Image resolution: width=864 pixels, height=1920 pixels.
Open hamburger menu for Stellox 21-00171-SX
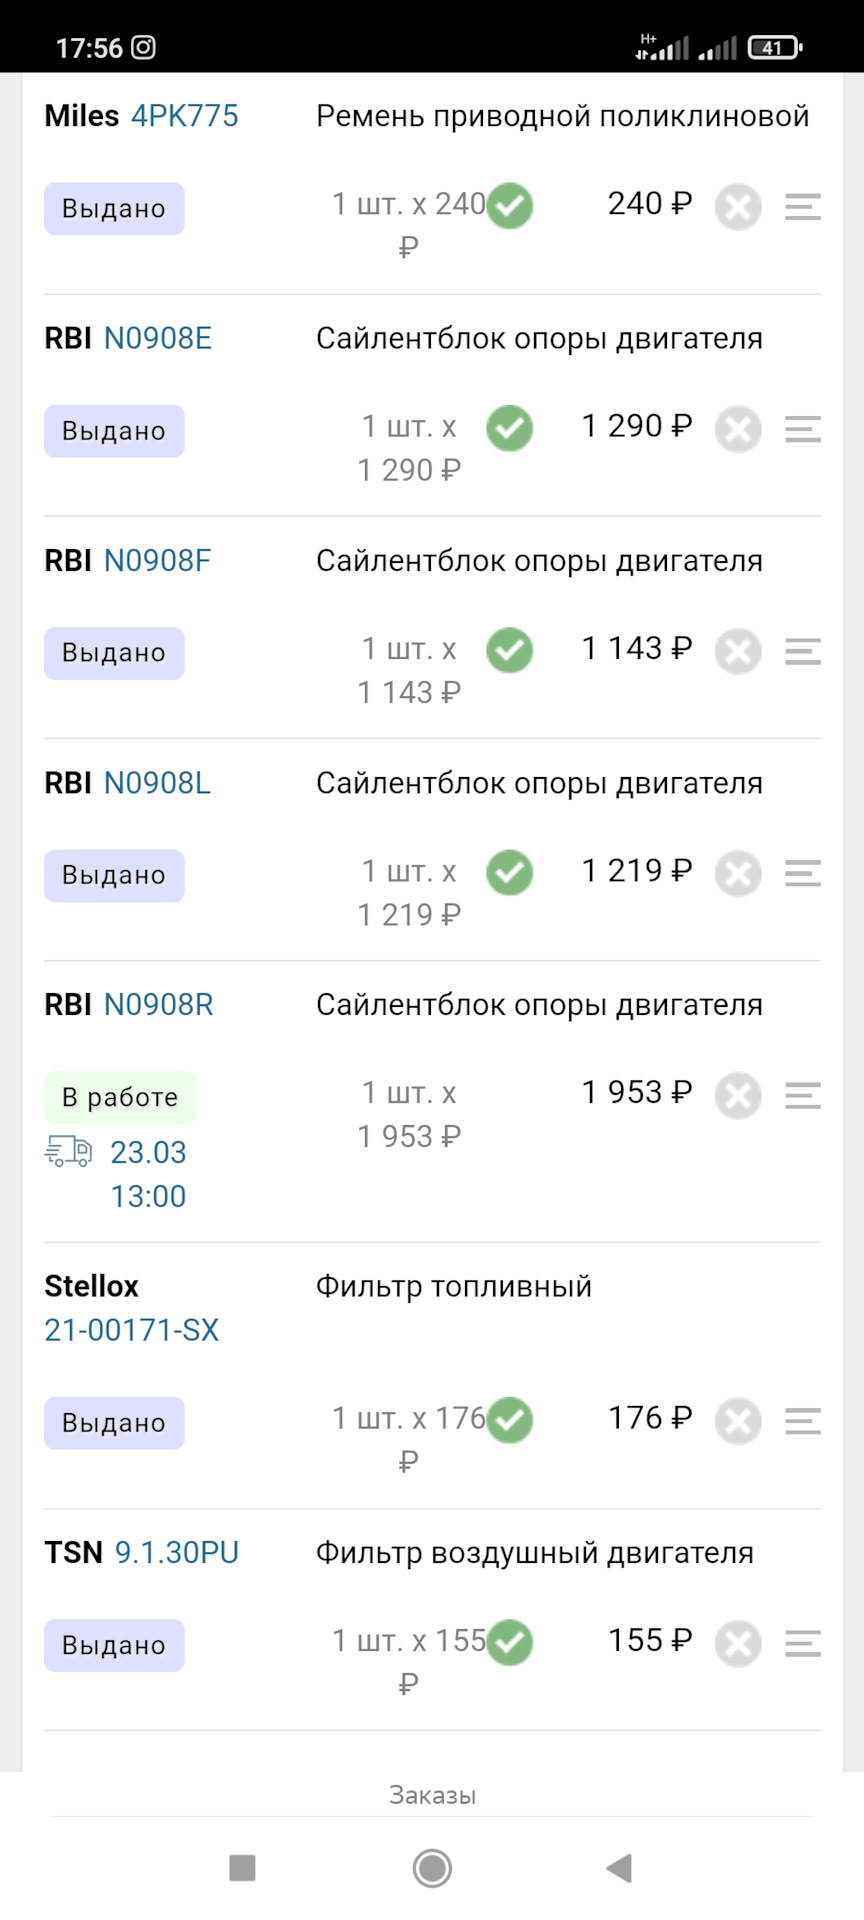(x=802, y=1421)
